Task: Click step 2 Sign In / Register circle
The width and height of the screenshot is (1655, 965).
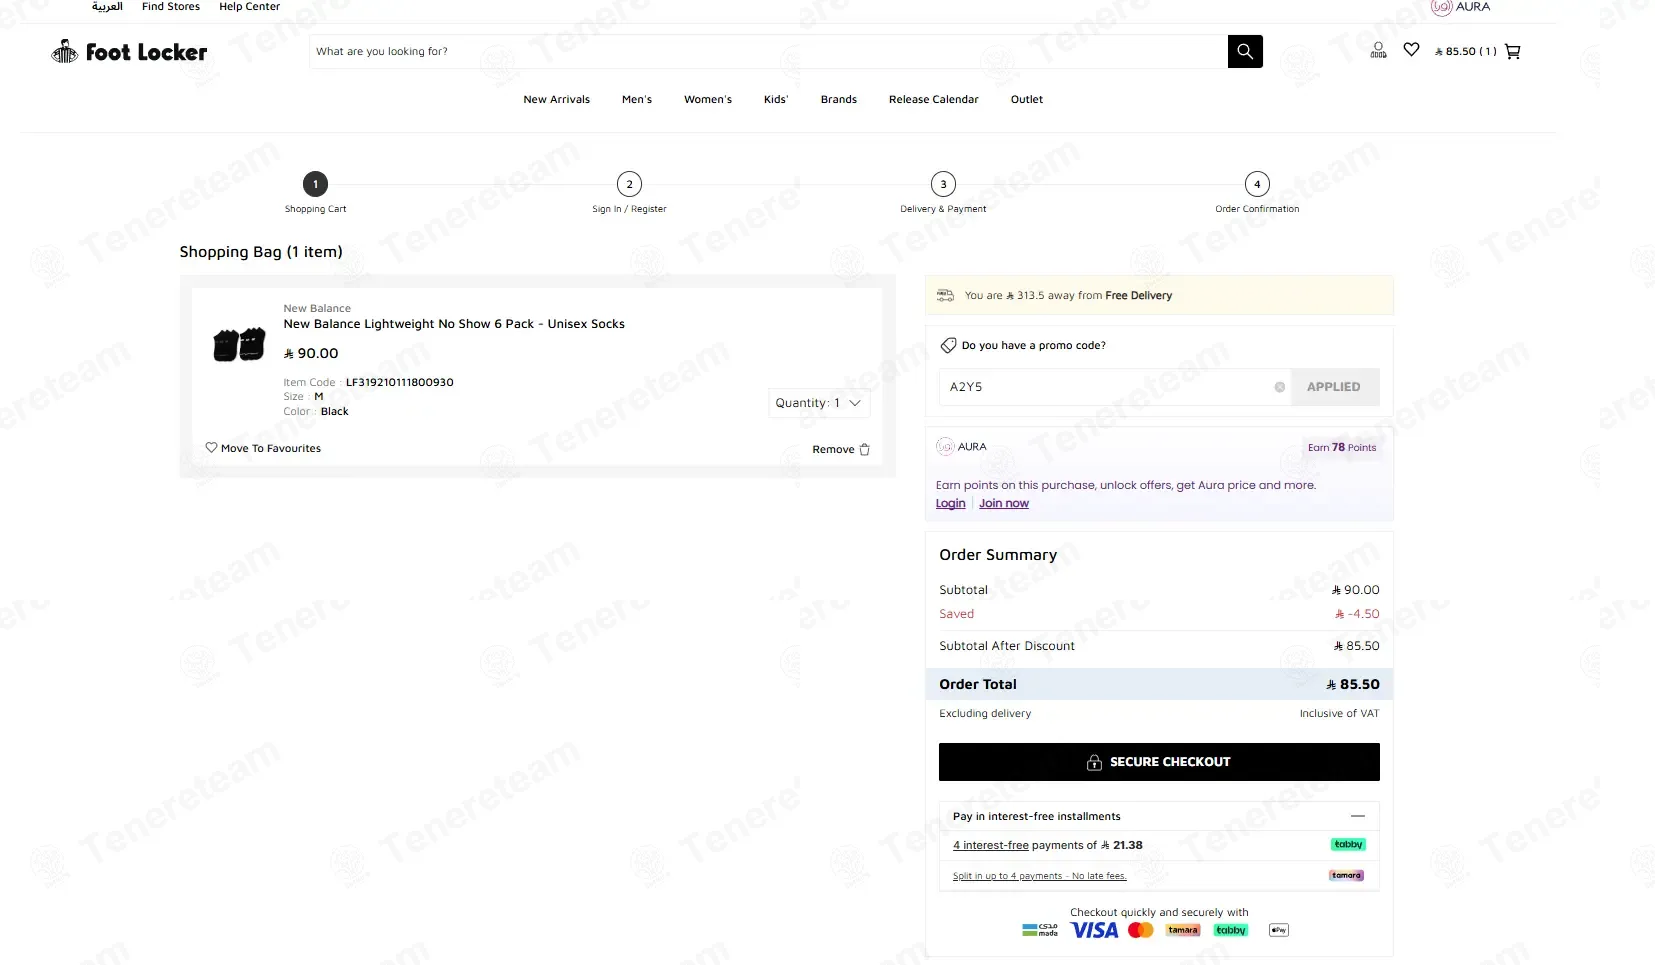Action: (x=629, y=184)
